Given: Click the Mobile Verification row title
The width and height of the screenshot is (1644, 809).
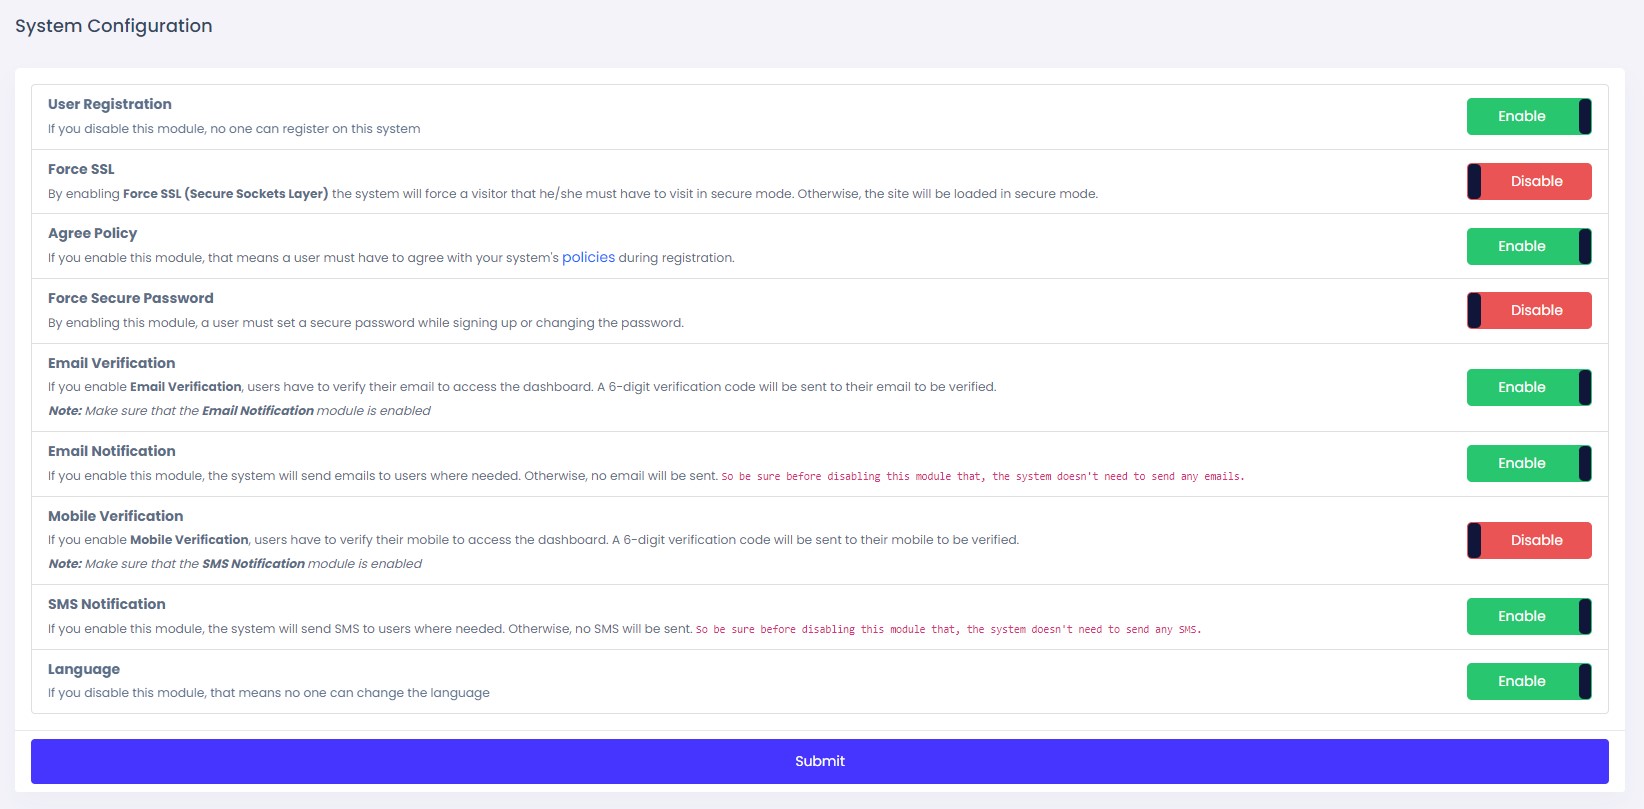Looking at the screenshot, I should click(115, 516).
